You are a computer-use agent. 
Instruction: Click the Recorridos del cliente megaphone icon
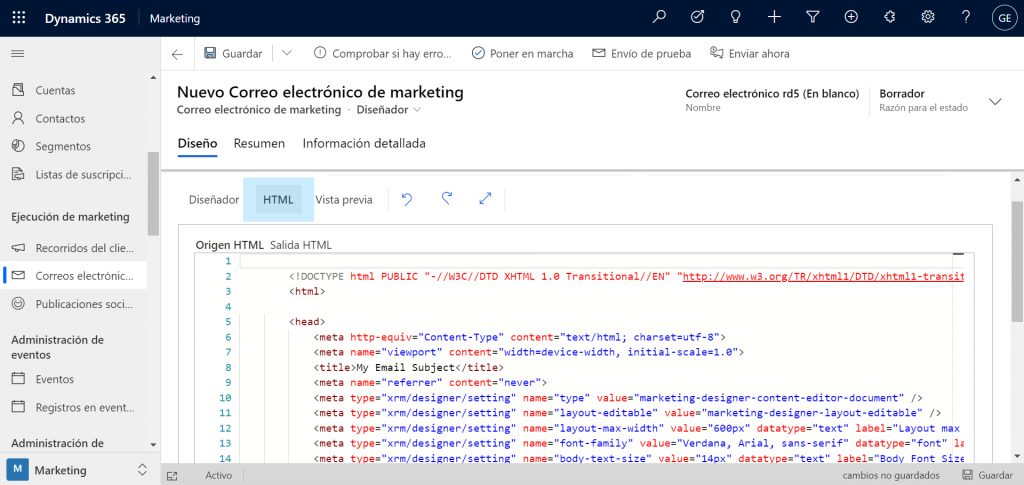pyautogui.click(x=18, y=247)
